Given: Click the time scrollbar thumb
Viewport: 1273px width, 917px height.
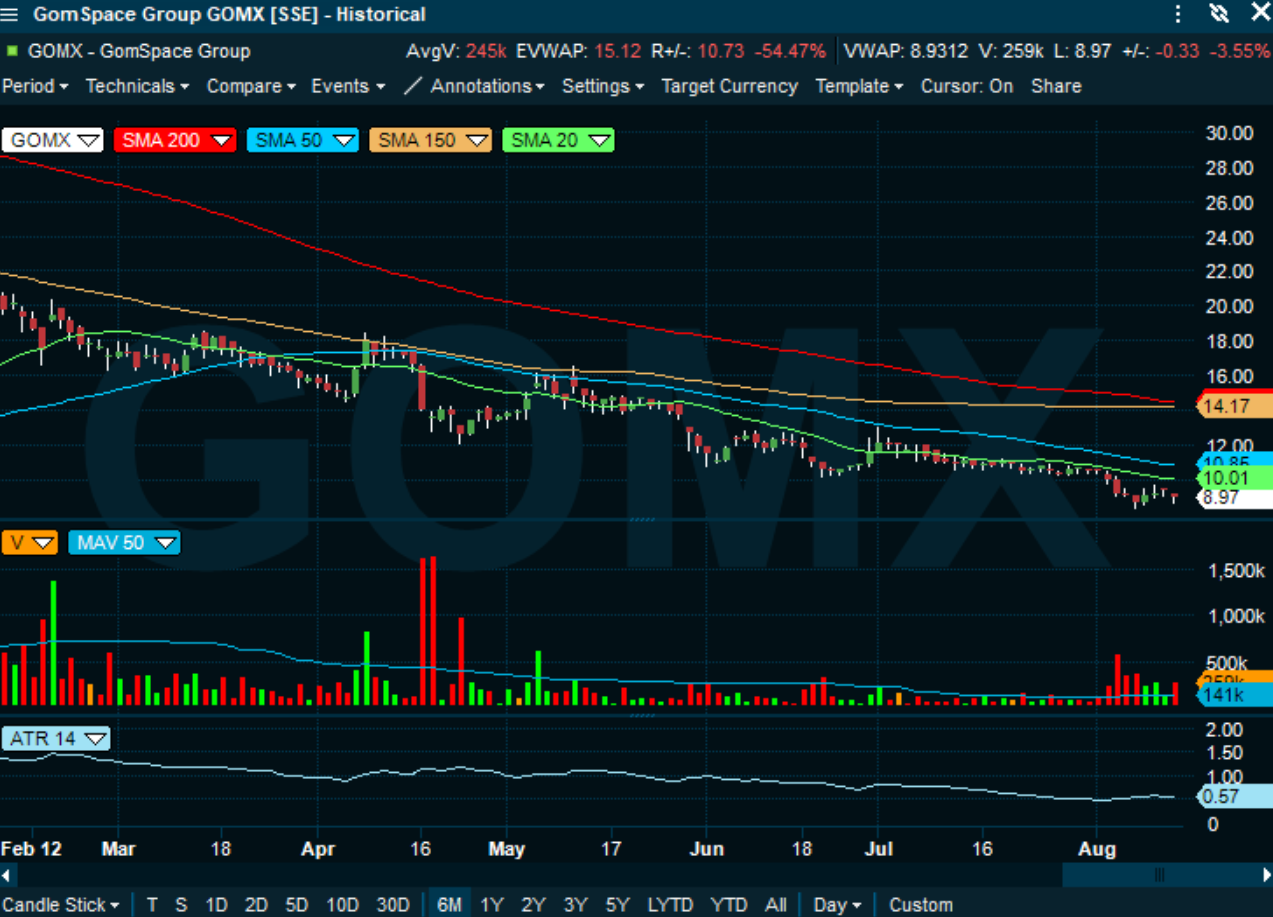Looking at the screenshot, I should coord(1160,876).
